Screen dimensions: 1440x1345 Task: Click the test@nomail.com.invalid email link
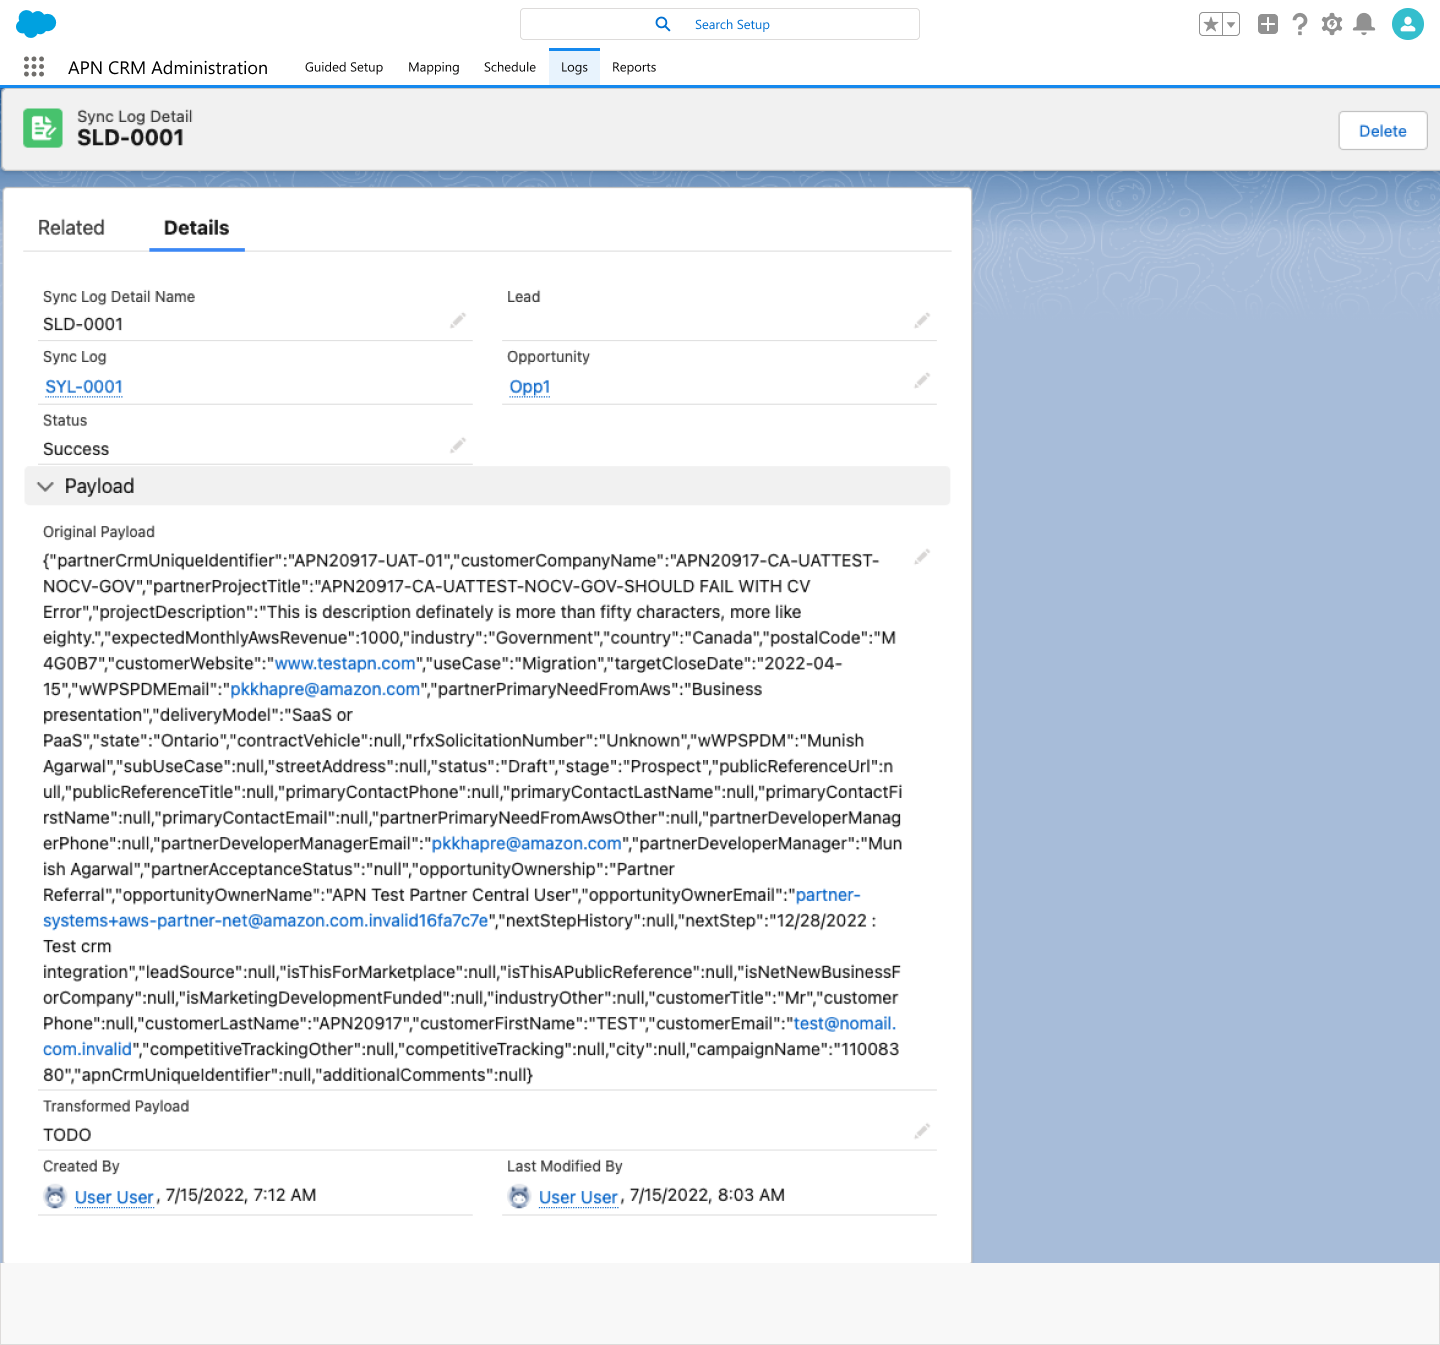coord(844,1024)
